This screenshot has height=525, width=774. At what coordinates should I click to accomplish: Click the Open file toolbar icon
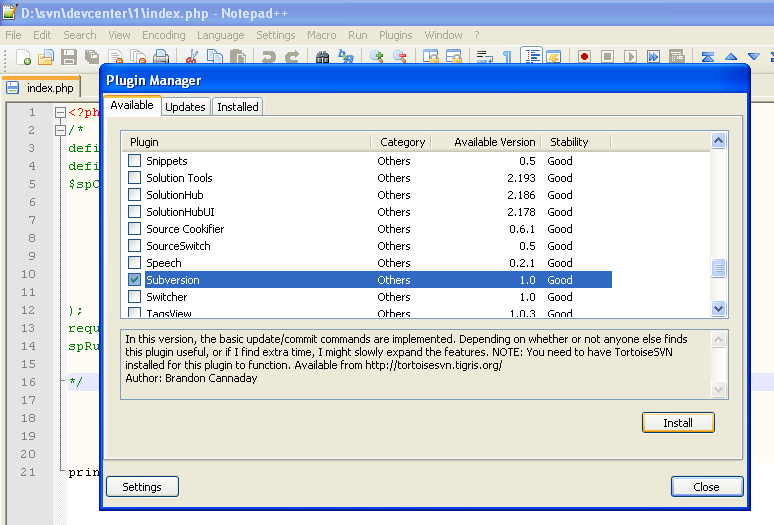[x=46, y=57]
